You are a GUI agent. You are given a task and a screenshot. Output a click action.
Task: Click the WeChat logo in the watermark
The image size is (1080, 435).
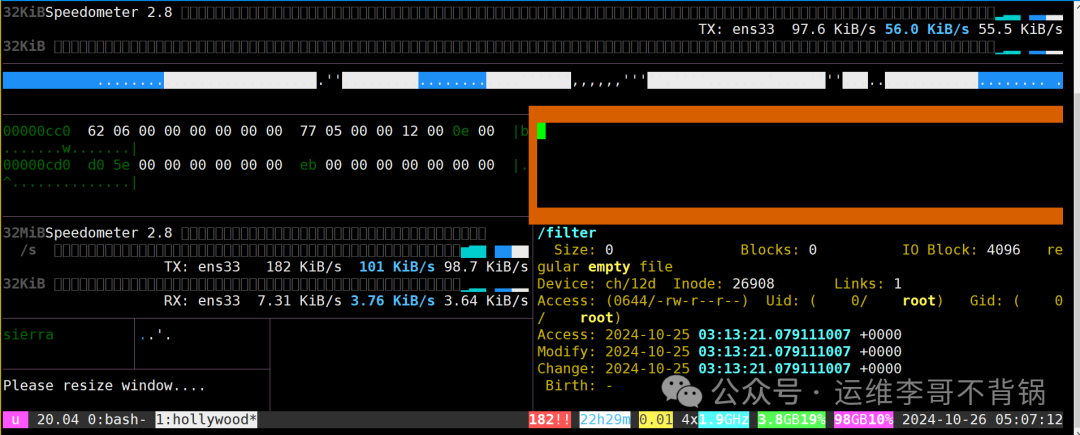[x=682, y=393]
